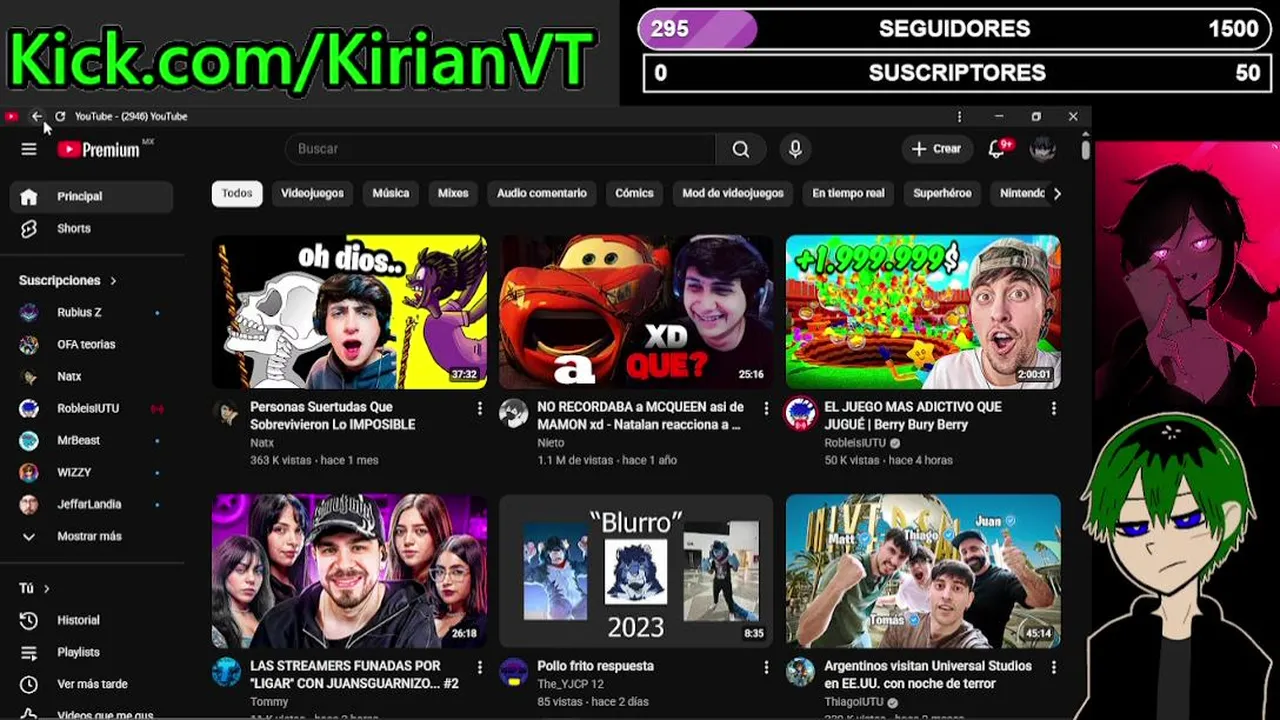
Task: Open options for Personas Suertudas video
Action: 479,408
